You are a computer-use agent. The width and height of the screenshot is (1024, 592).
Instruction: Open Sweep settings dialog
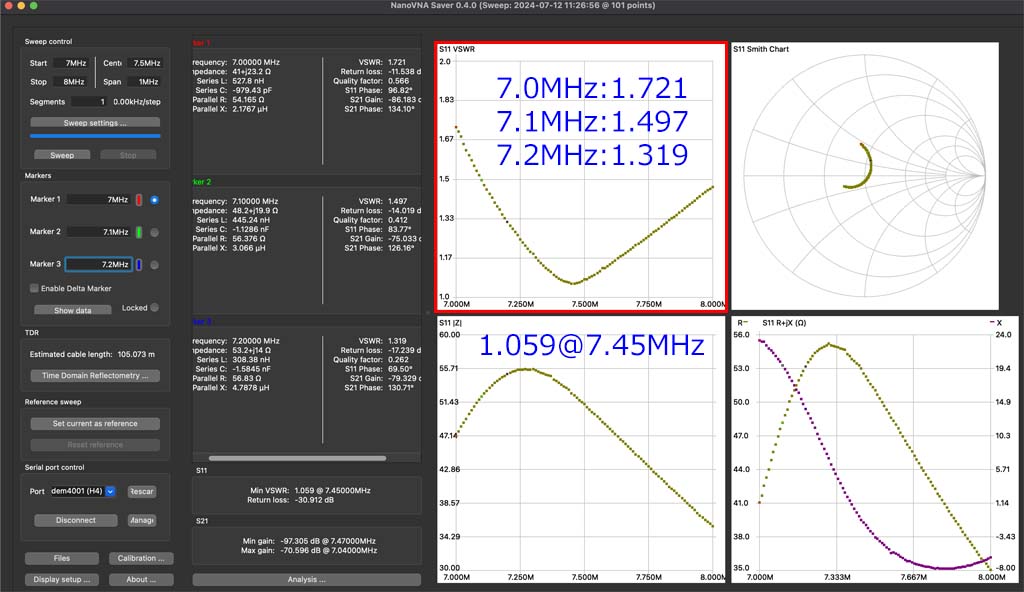click(95, 123)
